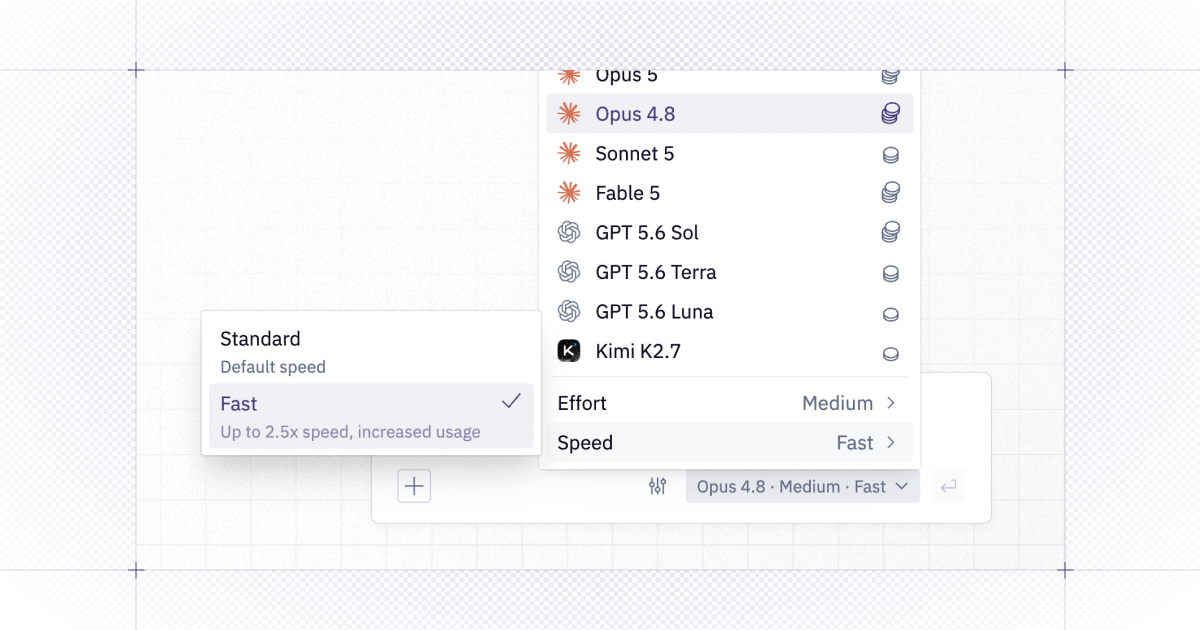Click the chevron next to Medium effort

pos(891,403)
